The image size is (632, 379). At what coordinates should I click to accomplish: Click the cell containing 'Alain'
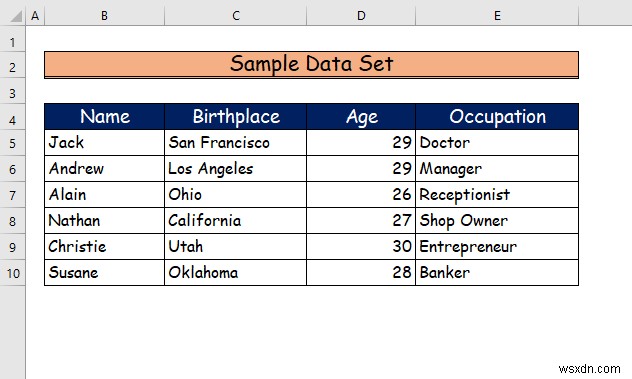104,195
